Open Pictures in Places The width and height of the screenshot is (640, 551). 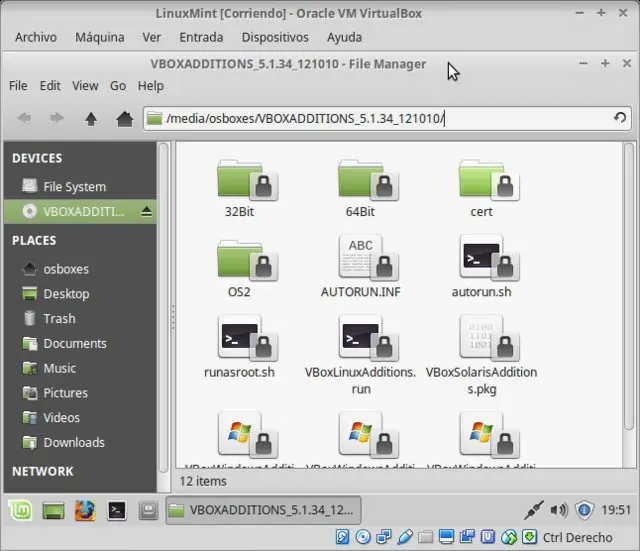pyautogui.click(x=80, y=393)
